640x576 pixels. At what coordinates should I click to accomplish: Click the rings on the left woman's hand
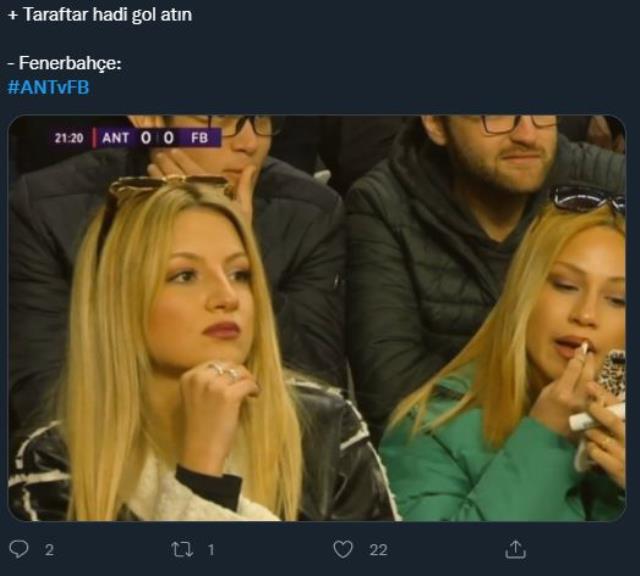pyautogui.click(x=224, y=371)
